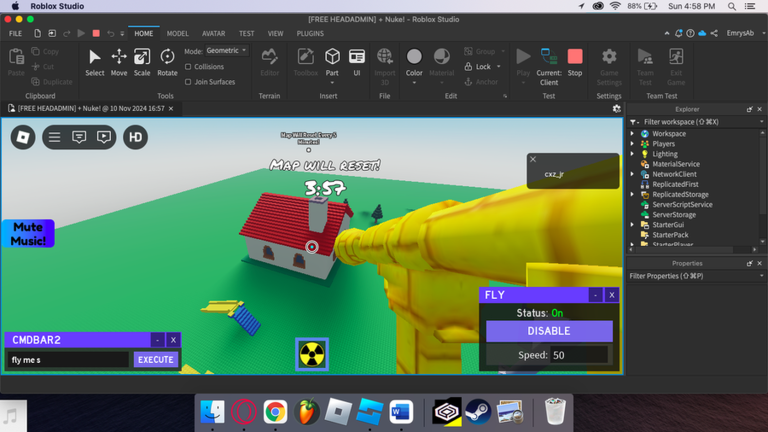This screenshot has height=432, width=768.
Task: Minimize the CMDBAR2 window
Action: [x=157, y=340]
